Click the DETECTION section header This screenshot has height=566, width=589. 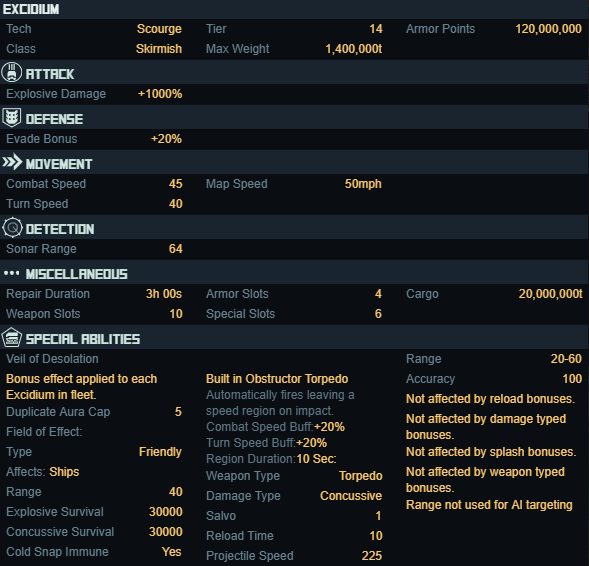coord(60,229)
